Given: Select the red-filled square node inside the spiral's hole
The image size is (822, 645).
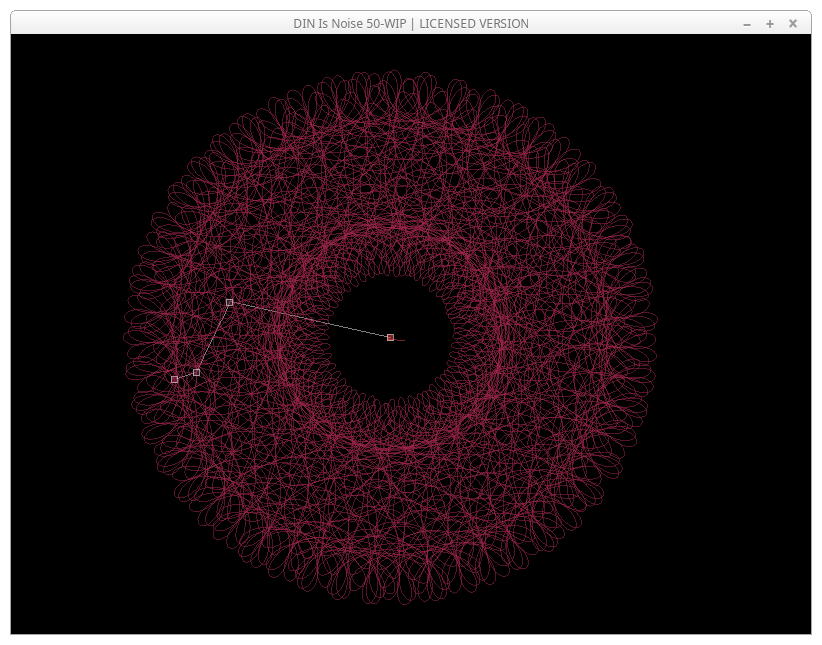Looking at the screenshot, I should point(390,337).
